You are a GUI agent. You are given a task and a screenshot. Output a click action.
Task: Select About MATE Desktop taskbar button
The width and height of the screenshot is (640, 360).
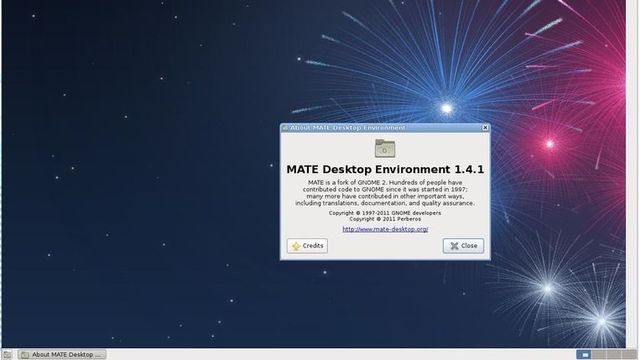62,355
